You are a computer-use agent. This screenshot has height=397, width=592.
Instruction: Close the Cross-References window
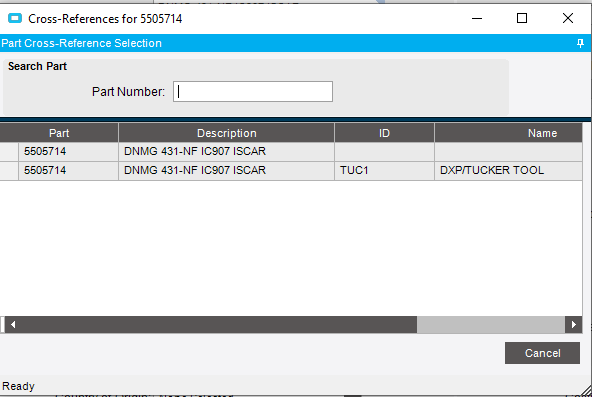(567, 18)
